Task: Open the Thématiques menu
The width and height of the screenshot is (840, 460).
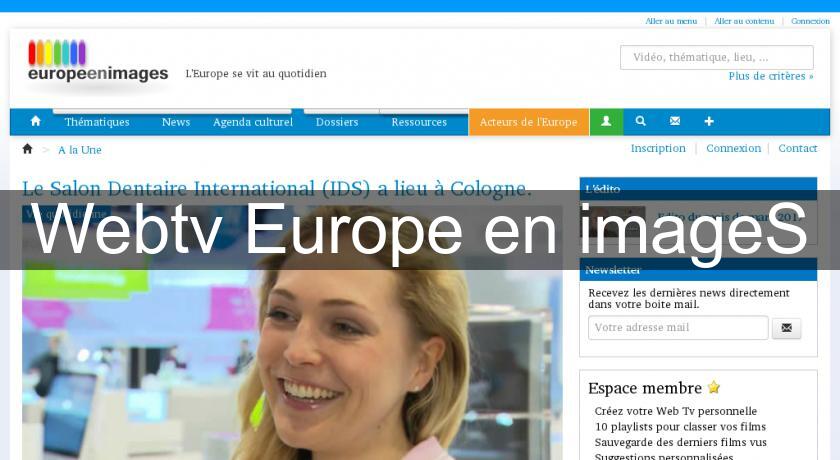Action: pos(97,122)
